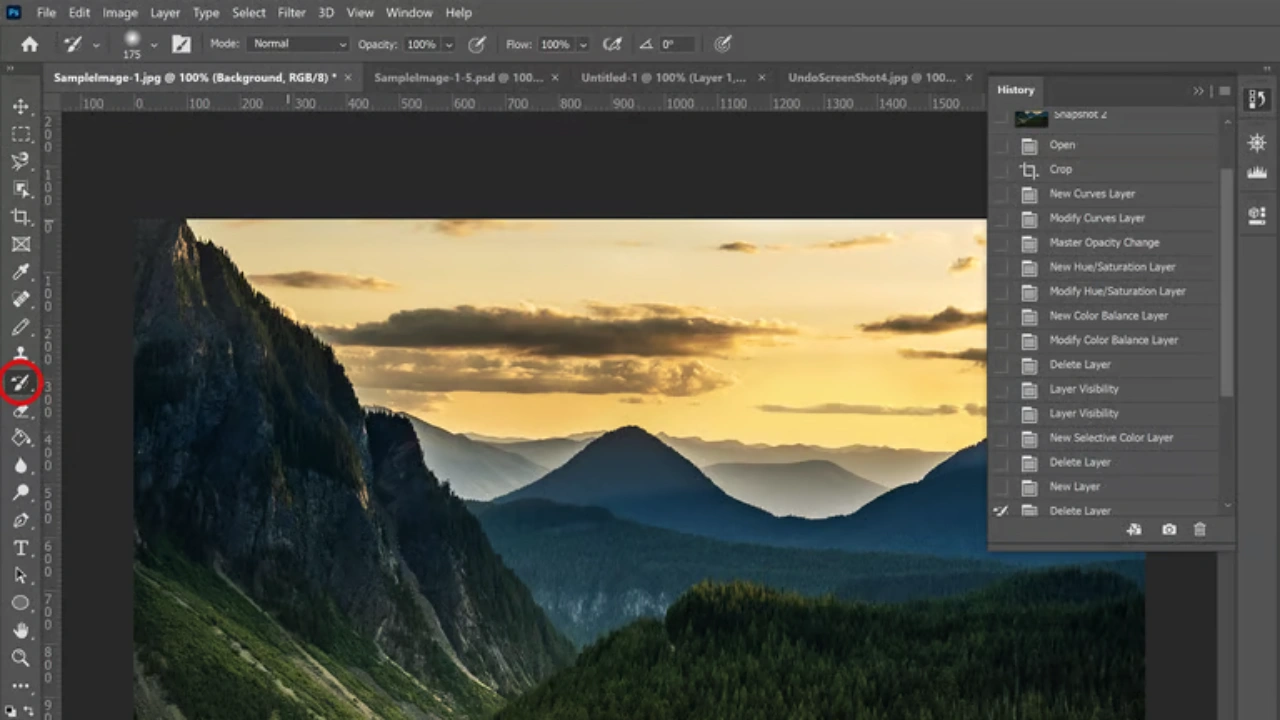Click the New Selective Color Layer state

click(x=1110, y=438)
